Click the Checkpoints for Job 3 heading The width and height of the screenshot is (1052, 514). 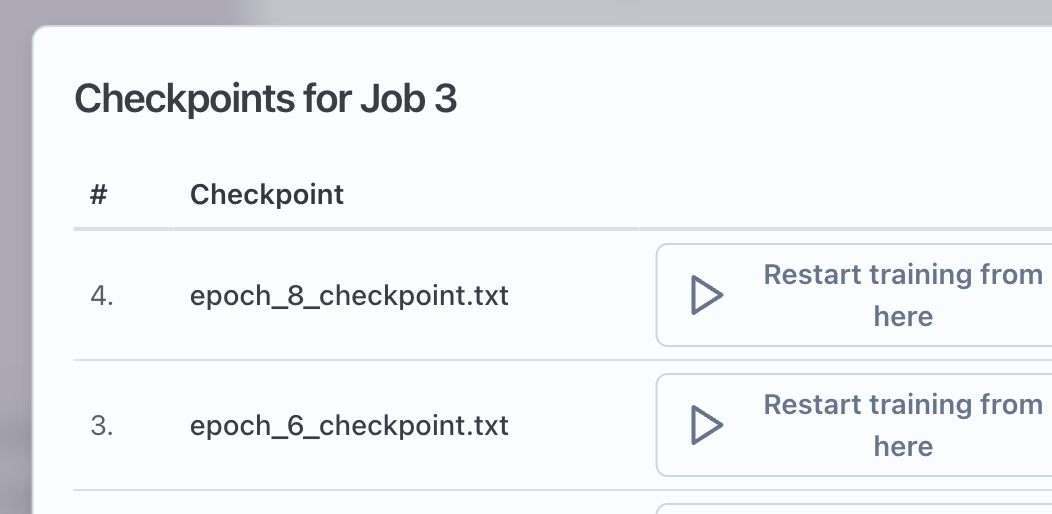266,99
